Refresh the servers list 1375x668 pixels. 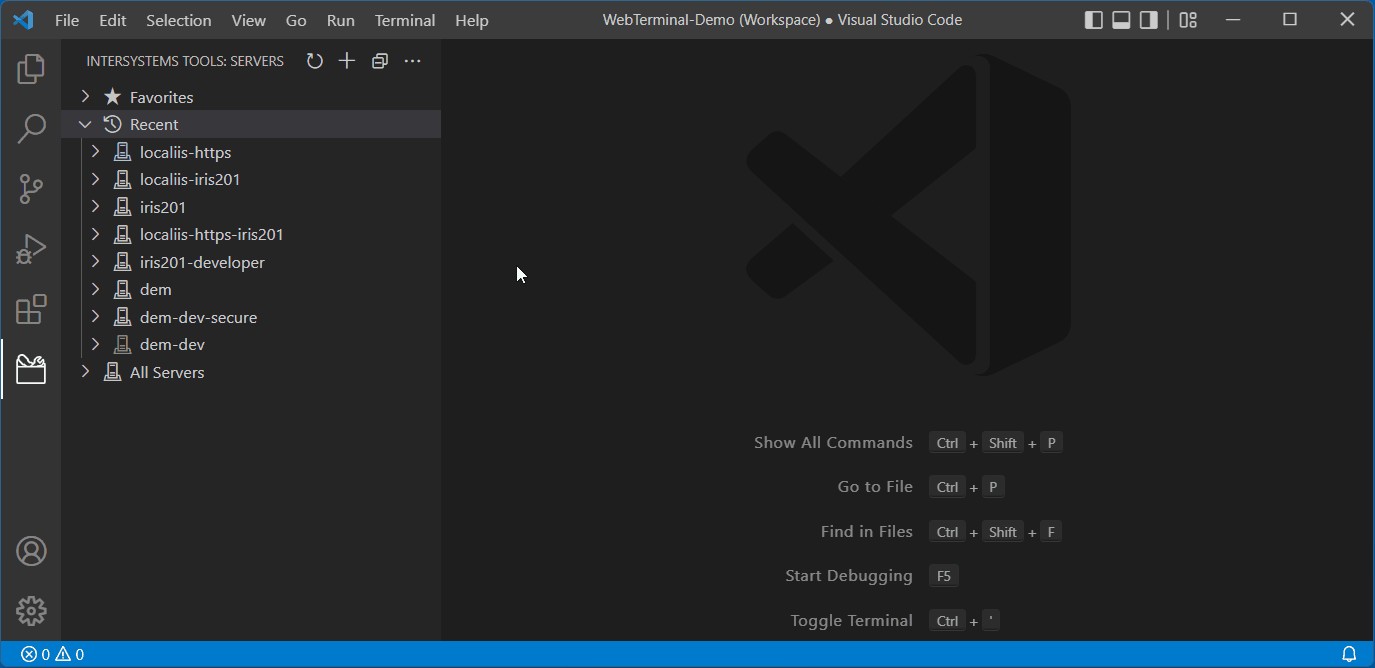point(314,61)
